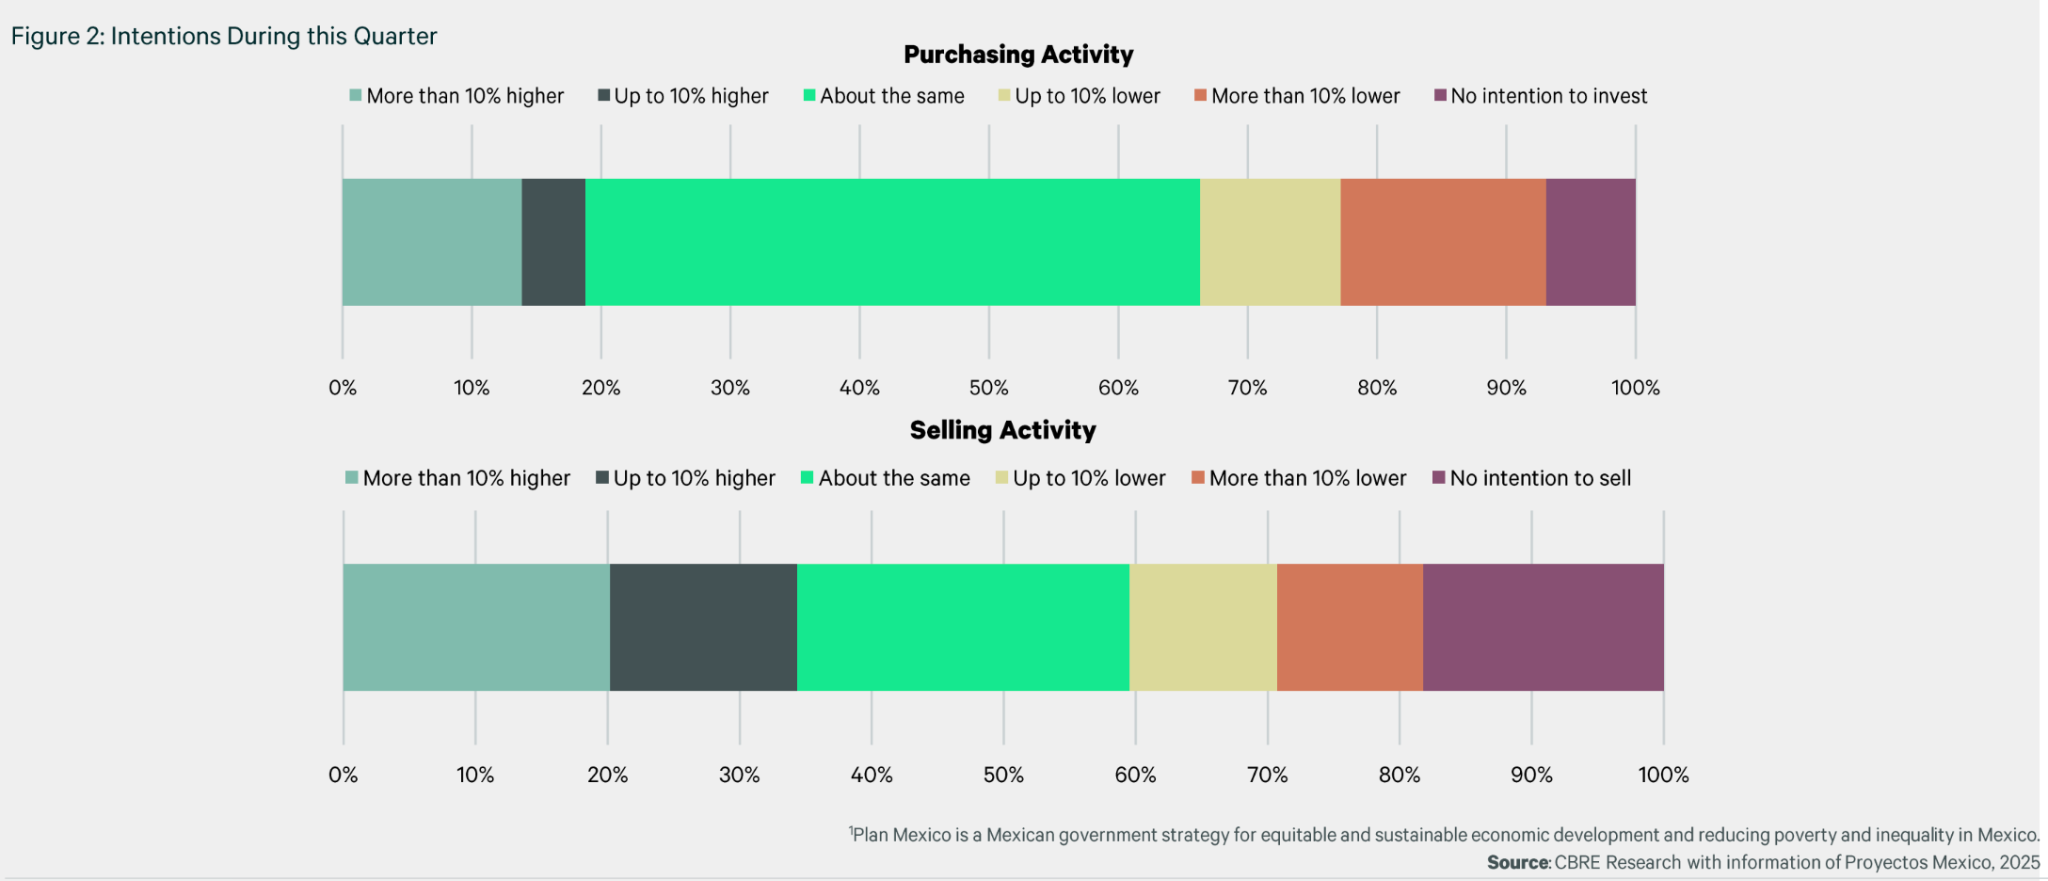Select 'Up to 10% lower' Selling legend swatch
The image size is (2048, 881).
tap(1002, 478)
